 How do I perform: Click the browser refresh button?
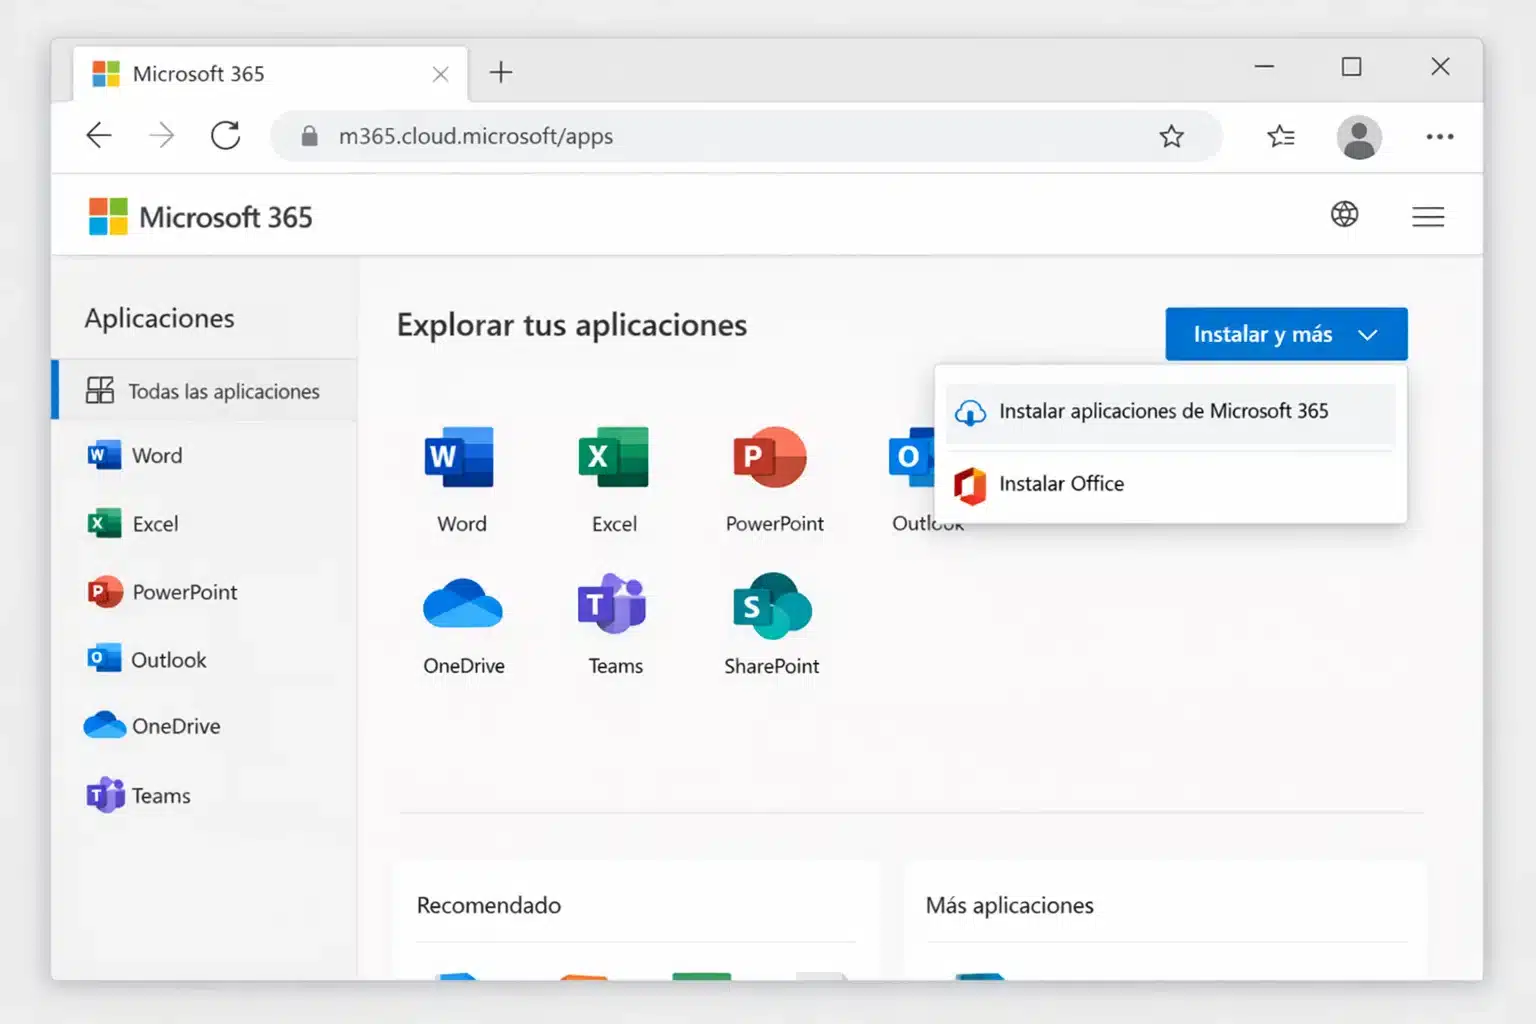[x=226, y=136]
